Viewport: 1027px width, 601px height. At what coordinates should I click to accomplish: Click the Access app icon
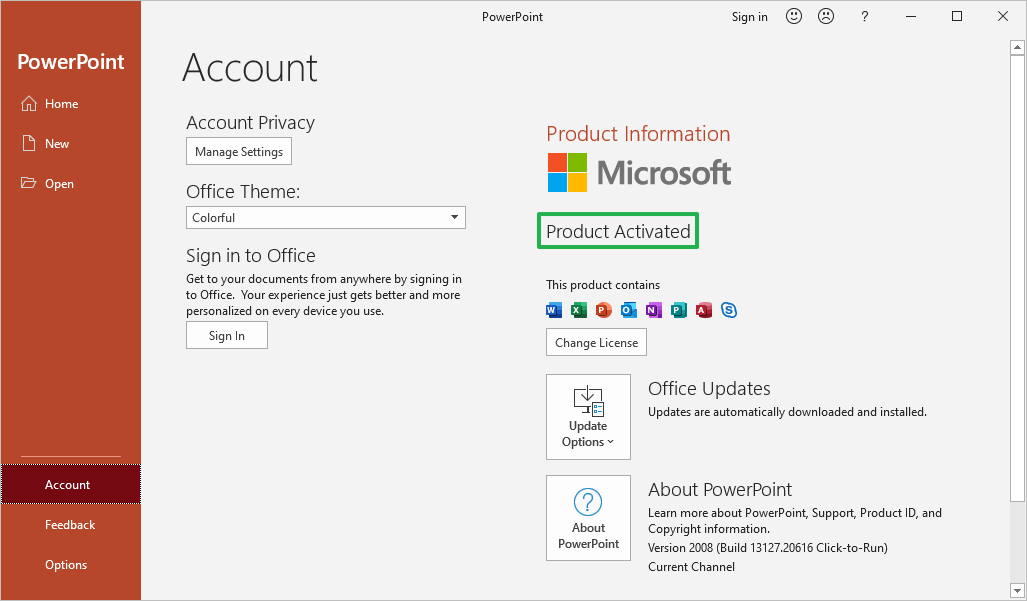(704, 310)
